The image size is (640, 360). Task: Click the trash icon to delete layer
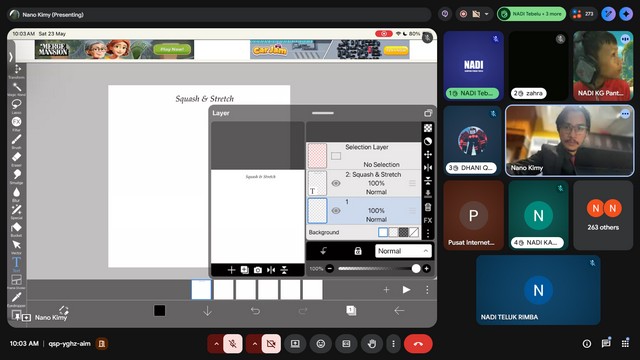click(x=427, y=207)
